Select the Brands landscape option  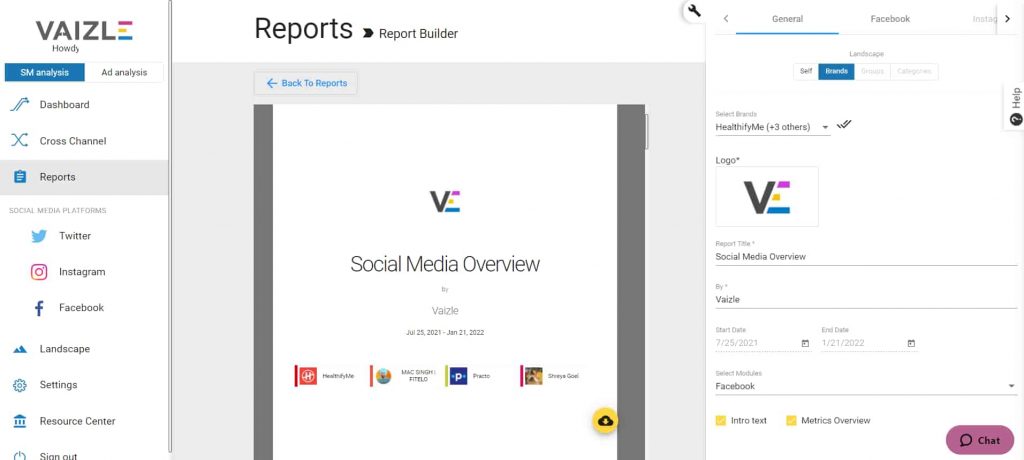pyautogui.click(x=836, y=71)
